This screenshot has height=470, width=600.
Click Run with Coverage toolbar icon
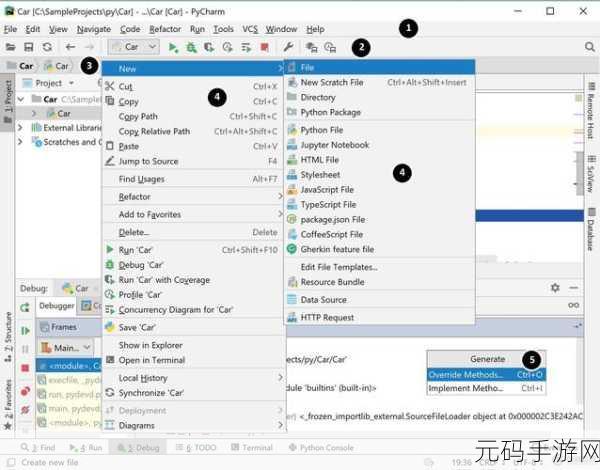click(209, 47)
